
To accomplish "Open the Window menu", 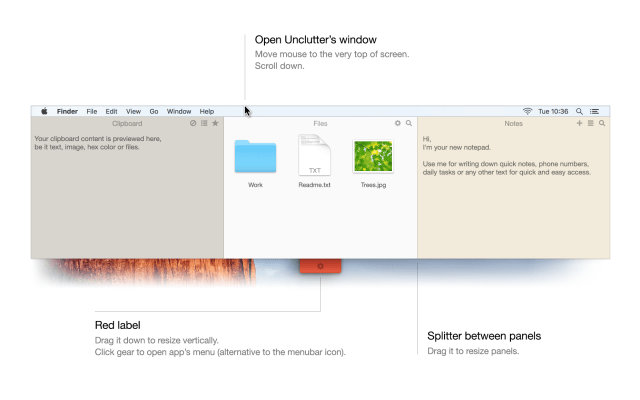I will 179,111.
